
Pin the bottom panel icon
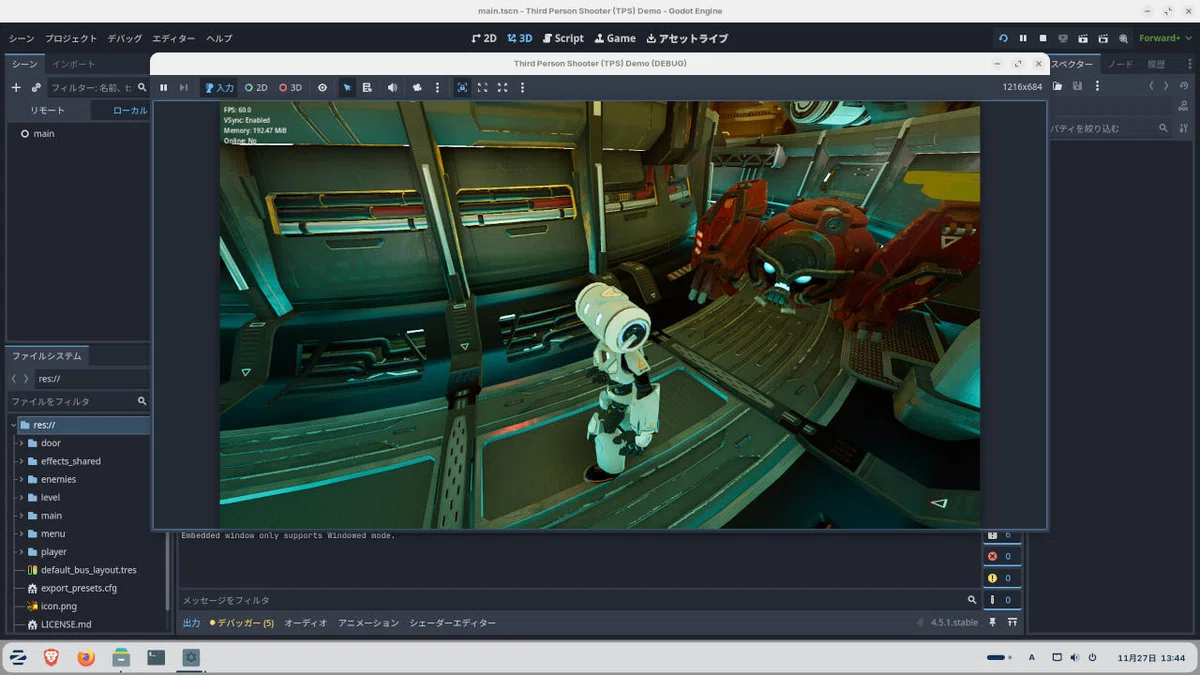[993, 623]
